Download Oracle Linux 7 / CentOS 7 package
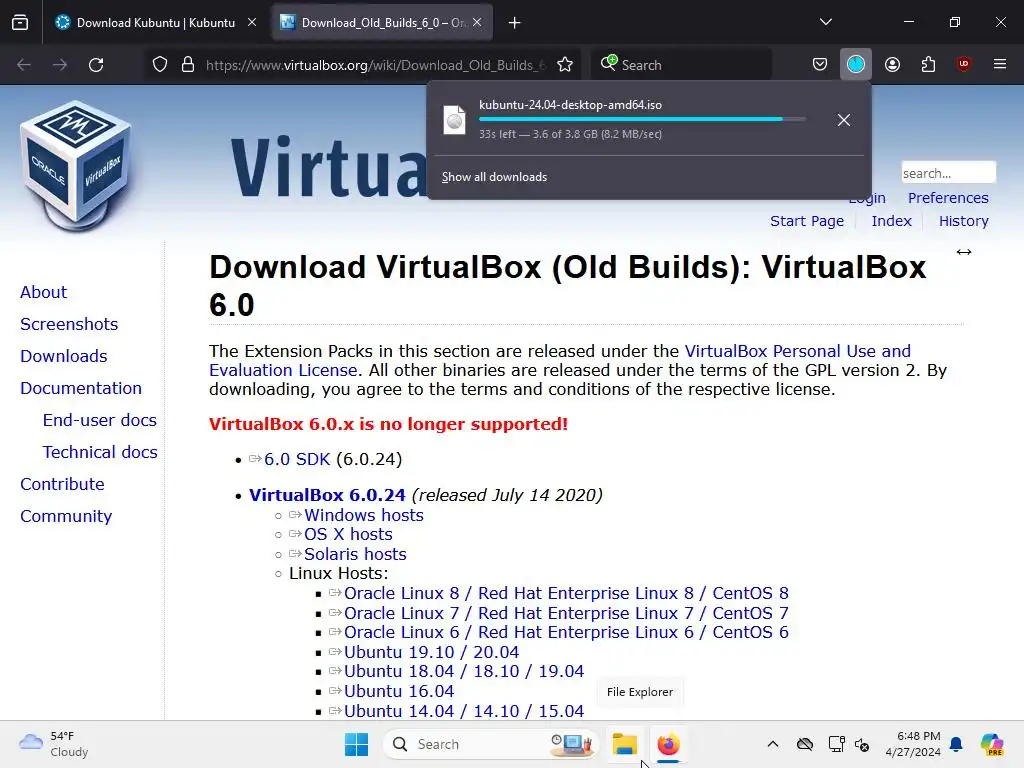 (566, 613)
